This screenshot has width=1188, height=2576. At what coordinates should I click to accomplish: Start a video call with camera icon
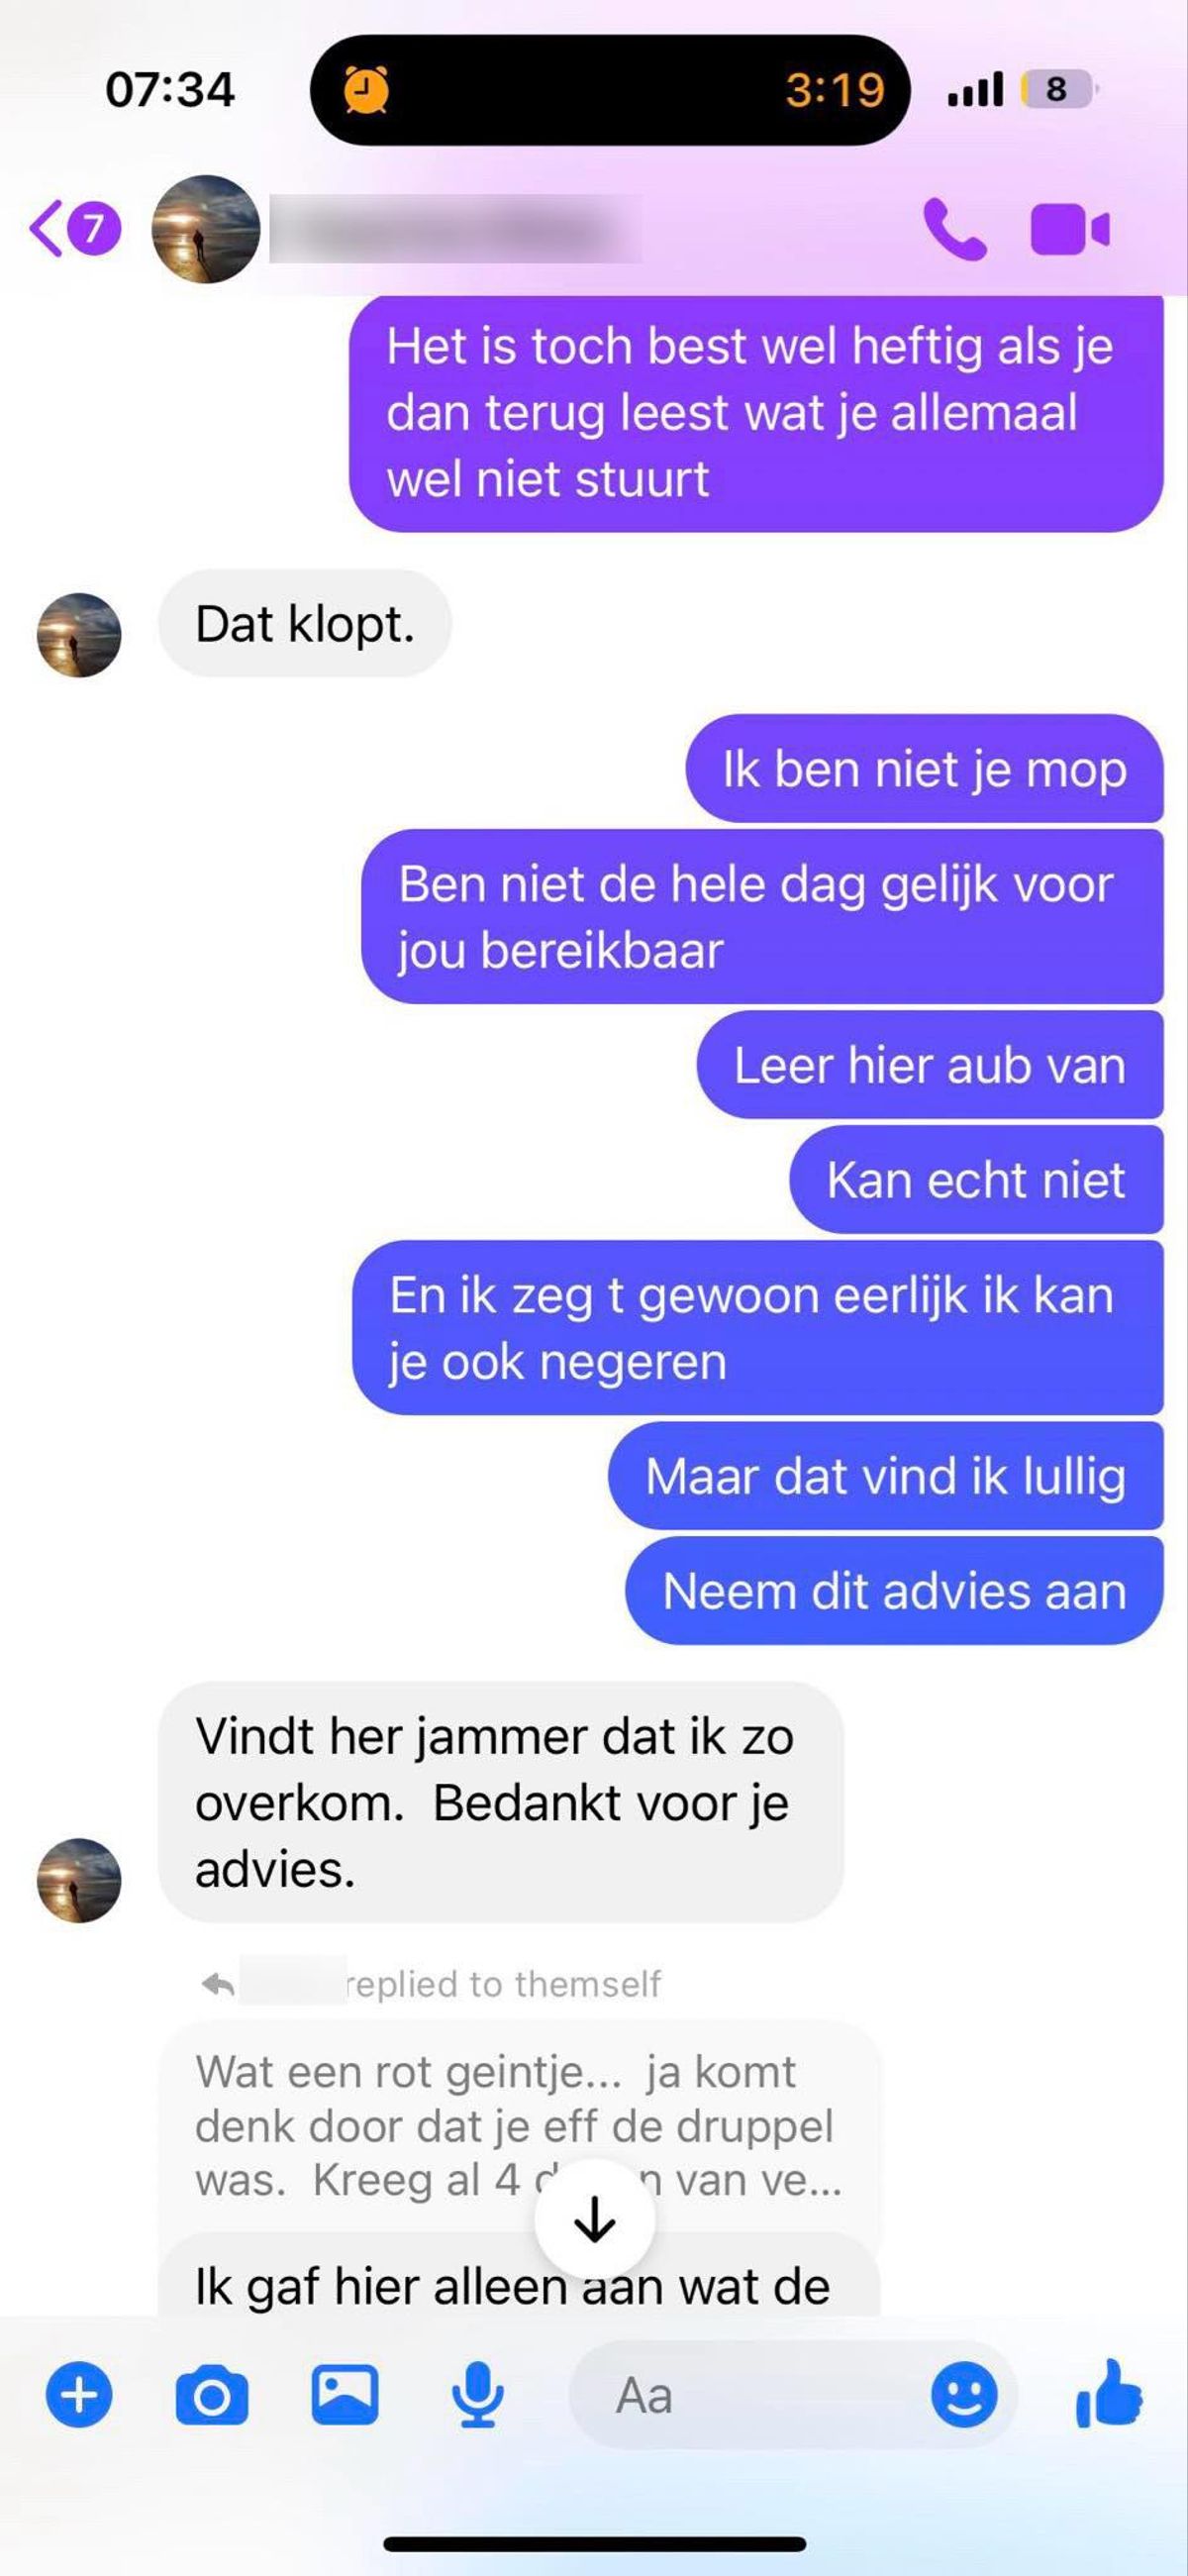pyautogui.click(x=1069, y=230)
